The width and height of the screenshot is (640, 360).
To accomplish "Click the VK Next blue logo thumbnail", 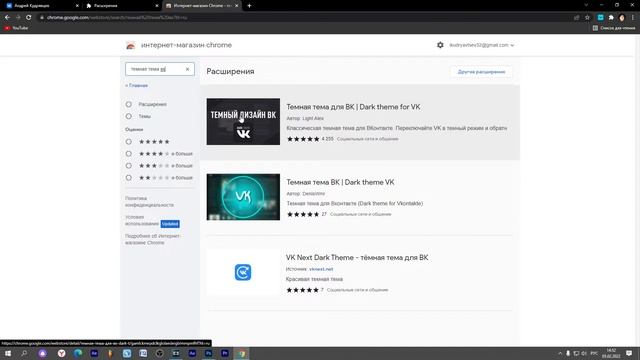I will point(243,272).
